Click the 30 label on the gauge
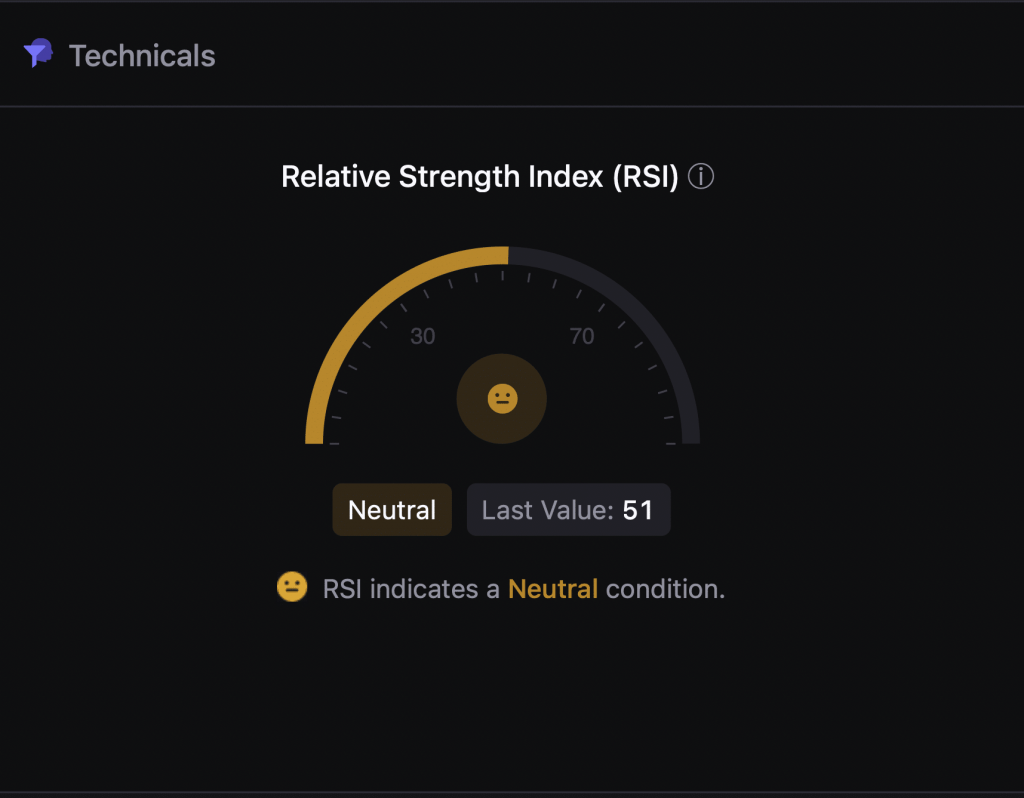The width and height of the screenshot is (1024, 798). [x=423, y=336]
